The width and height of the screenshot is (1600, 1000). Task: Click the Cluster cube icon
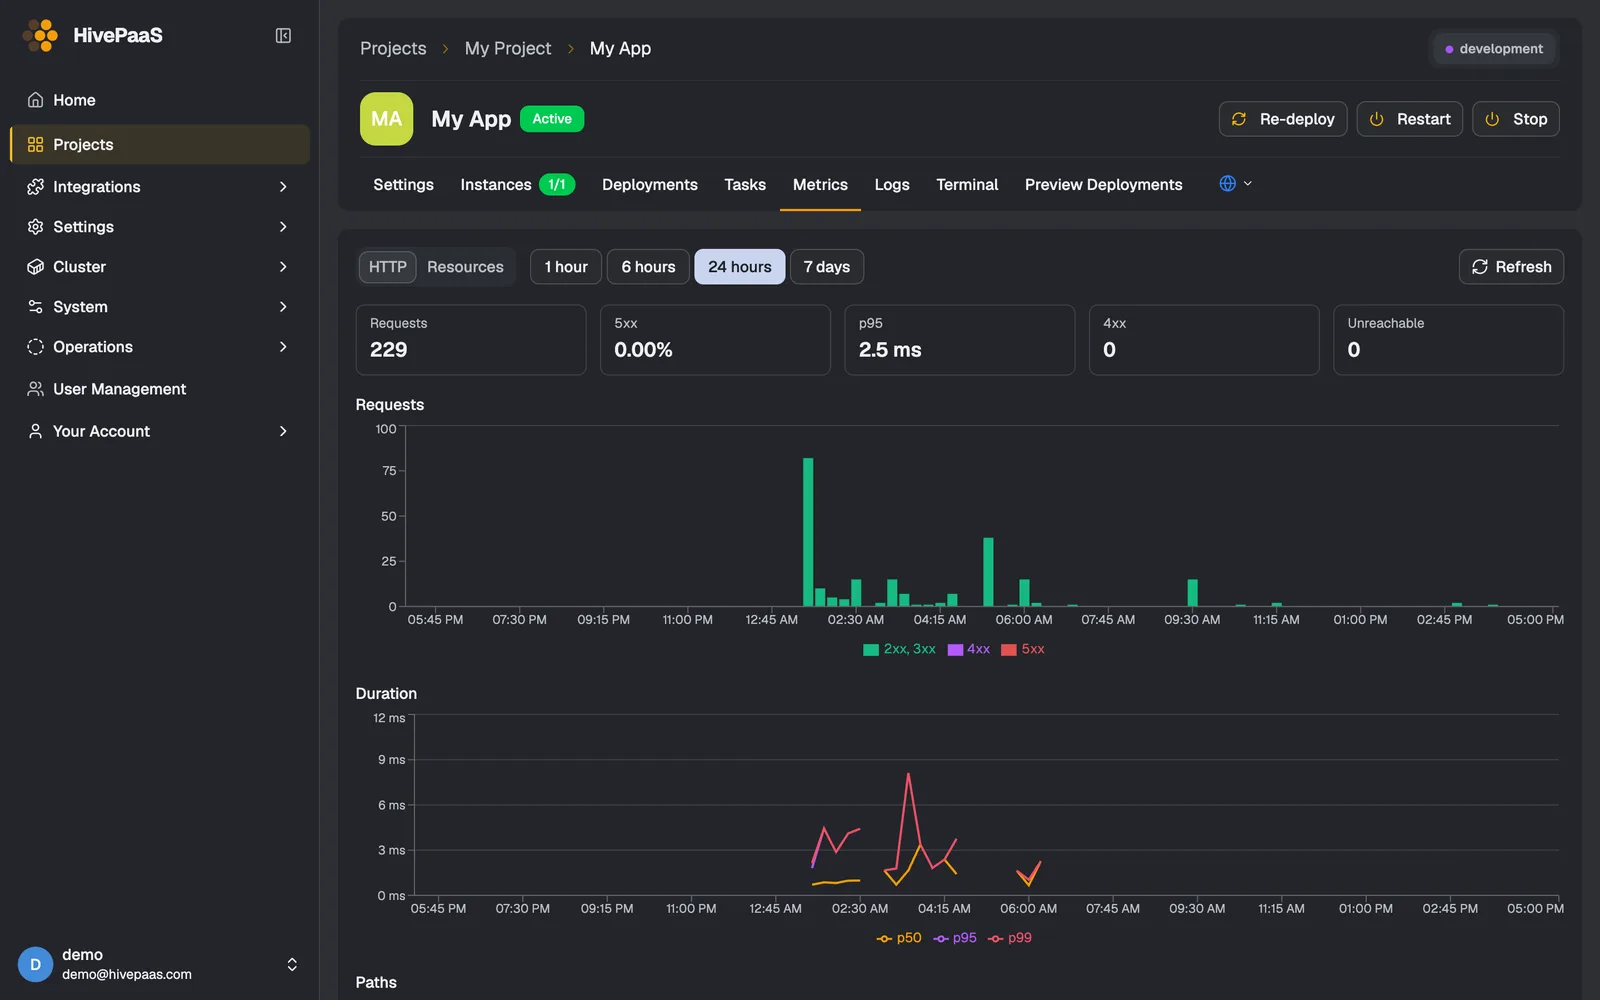[x=35, y=267]
